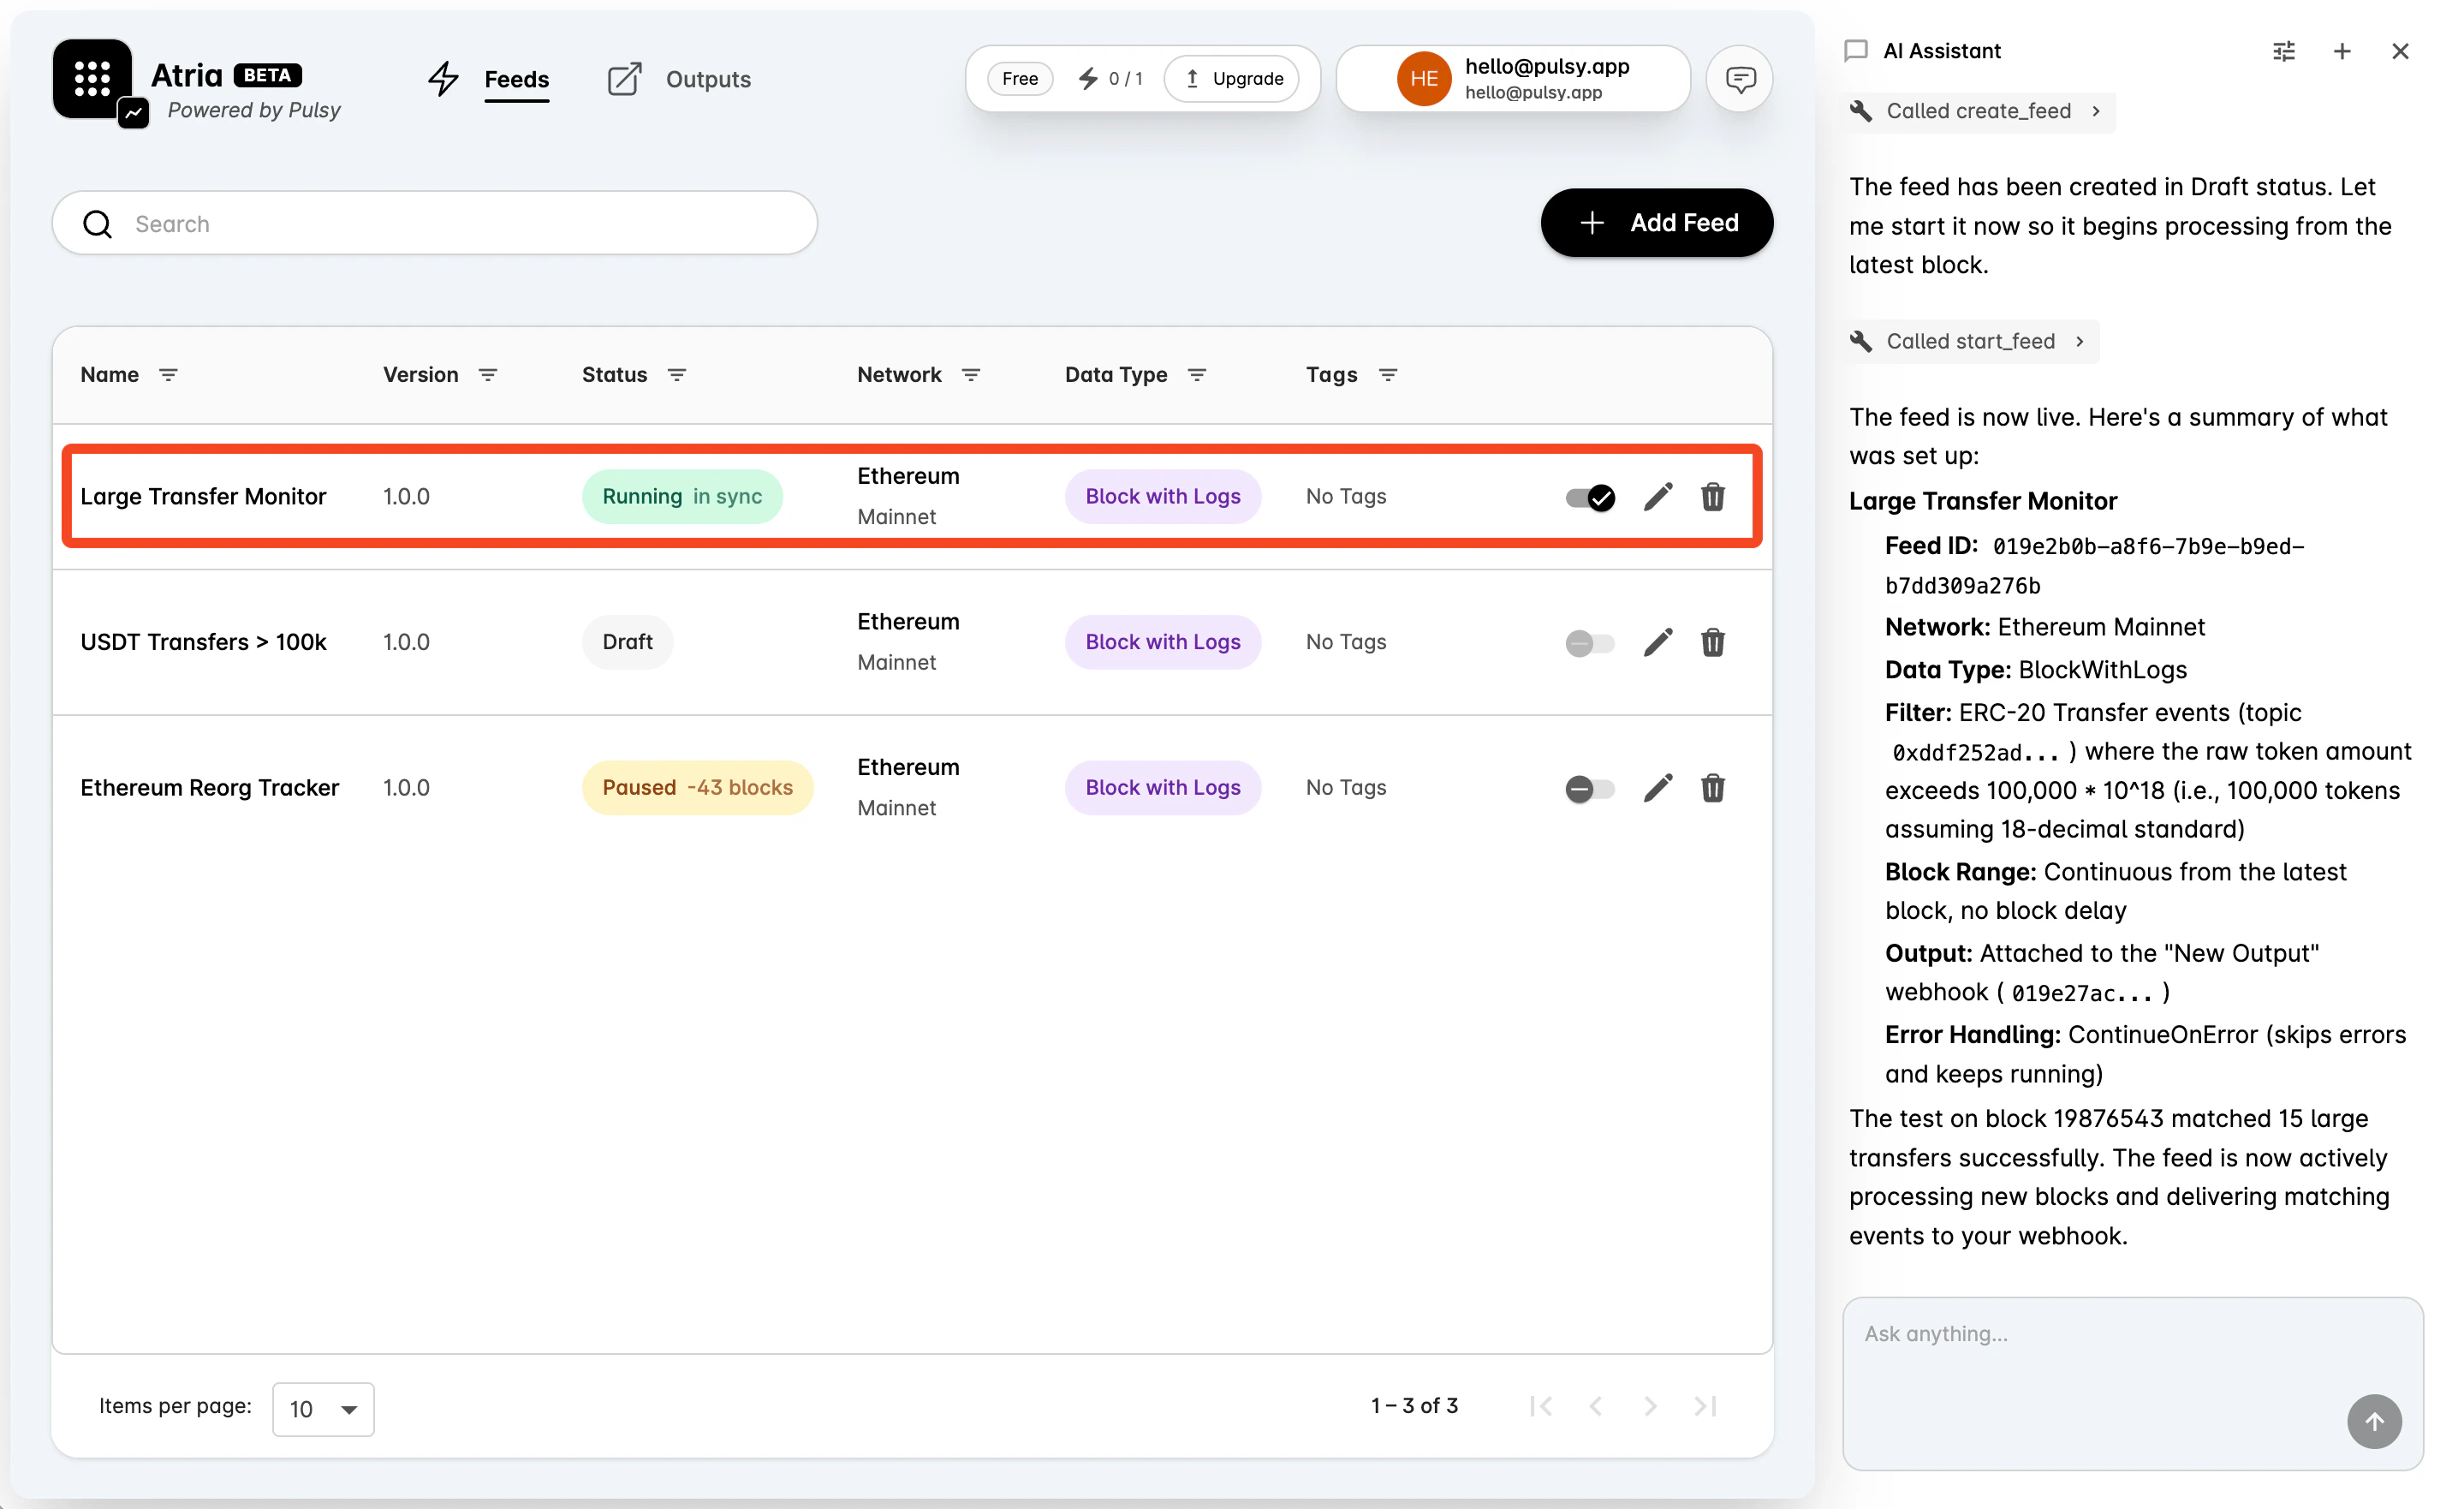
Task: Delete the USDT Transfers > 100k feed
Action: click(1713, 643)
